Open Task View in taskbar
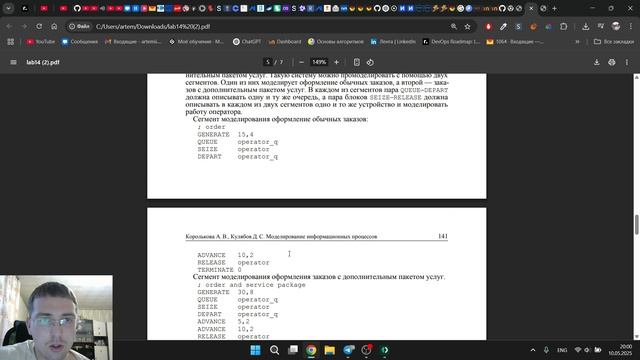Image resolution: width=640 pixels, height=360 pixels. click(x=293, y=350)
